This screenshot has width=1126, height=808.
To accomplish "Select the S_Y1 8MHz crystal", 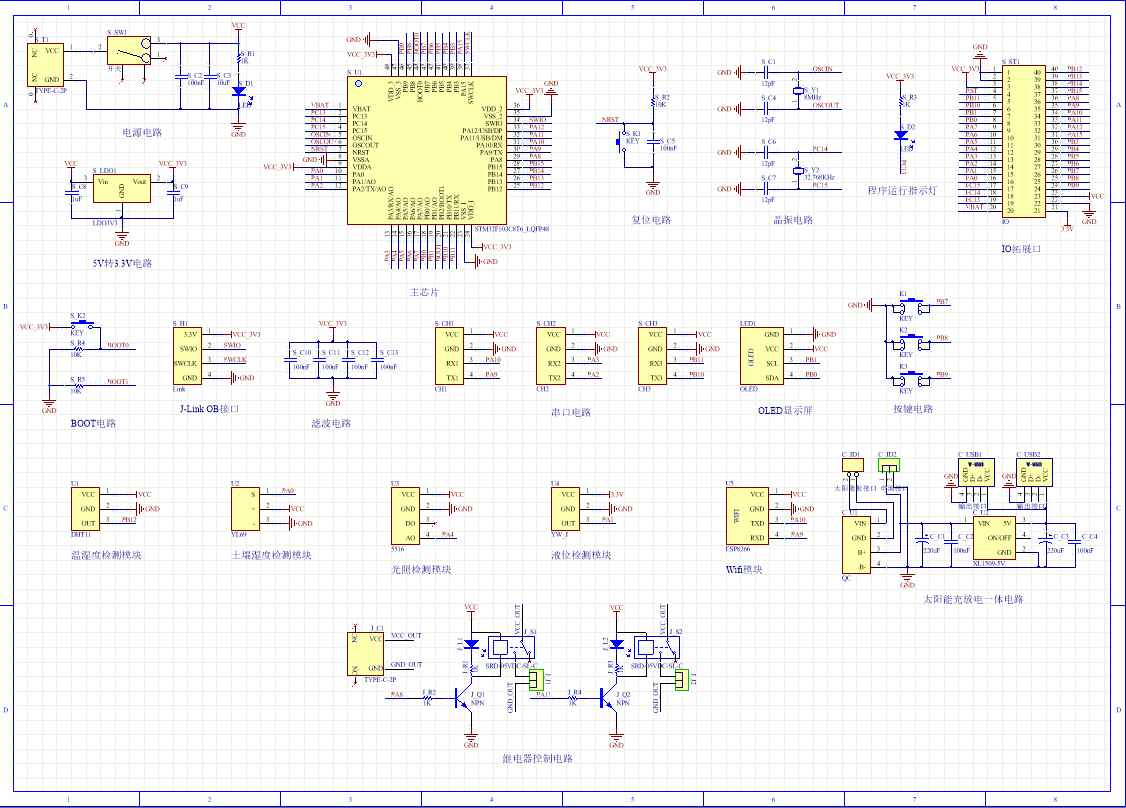I will [x=798, y=92].
